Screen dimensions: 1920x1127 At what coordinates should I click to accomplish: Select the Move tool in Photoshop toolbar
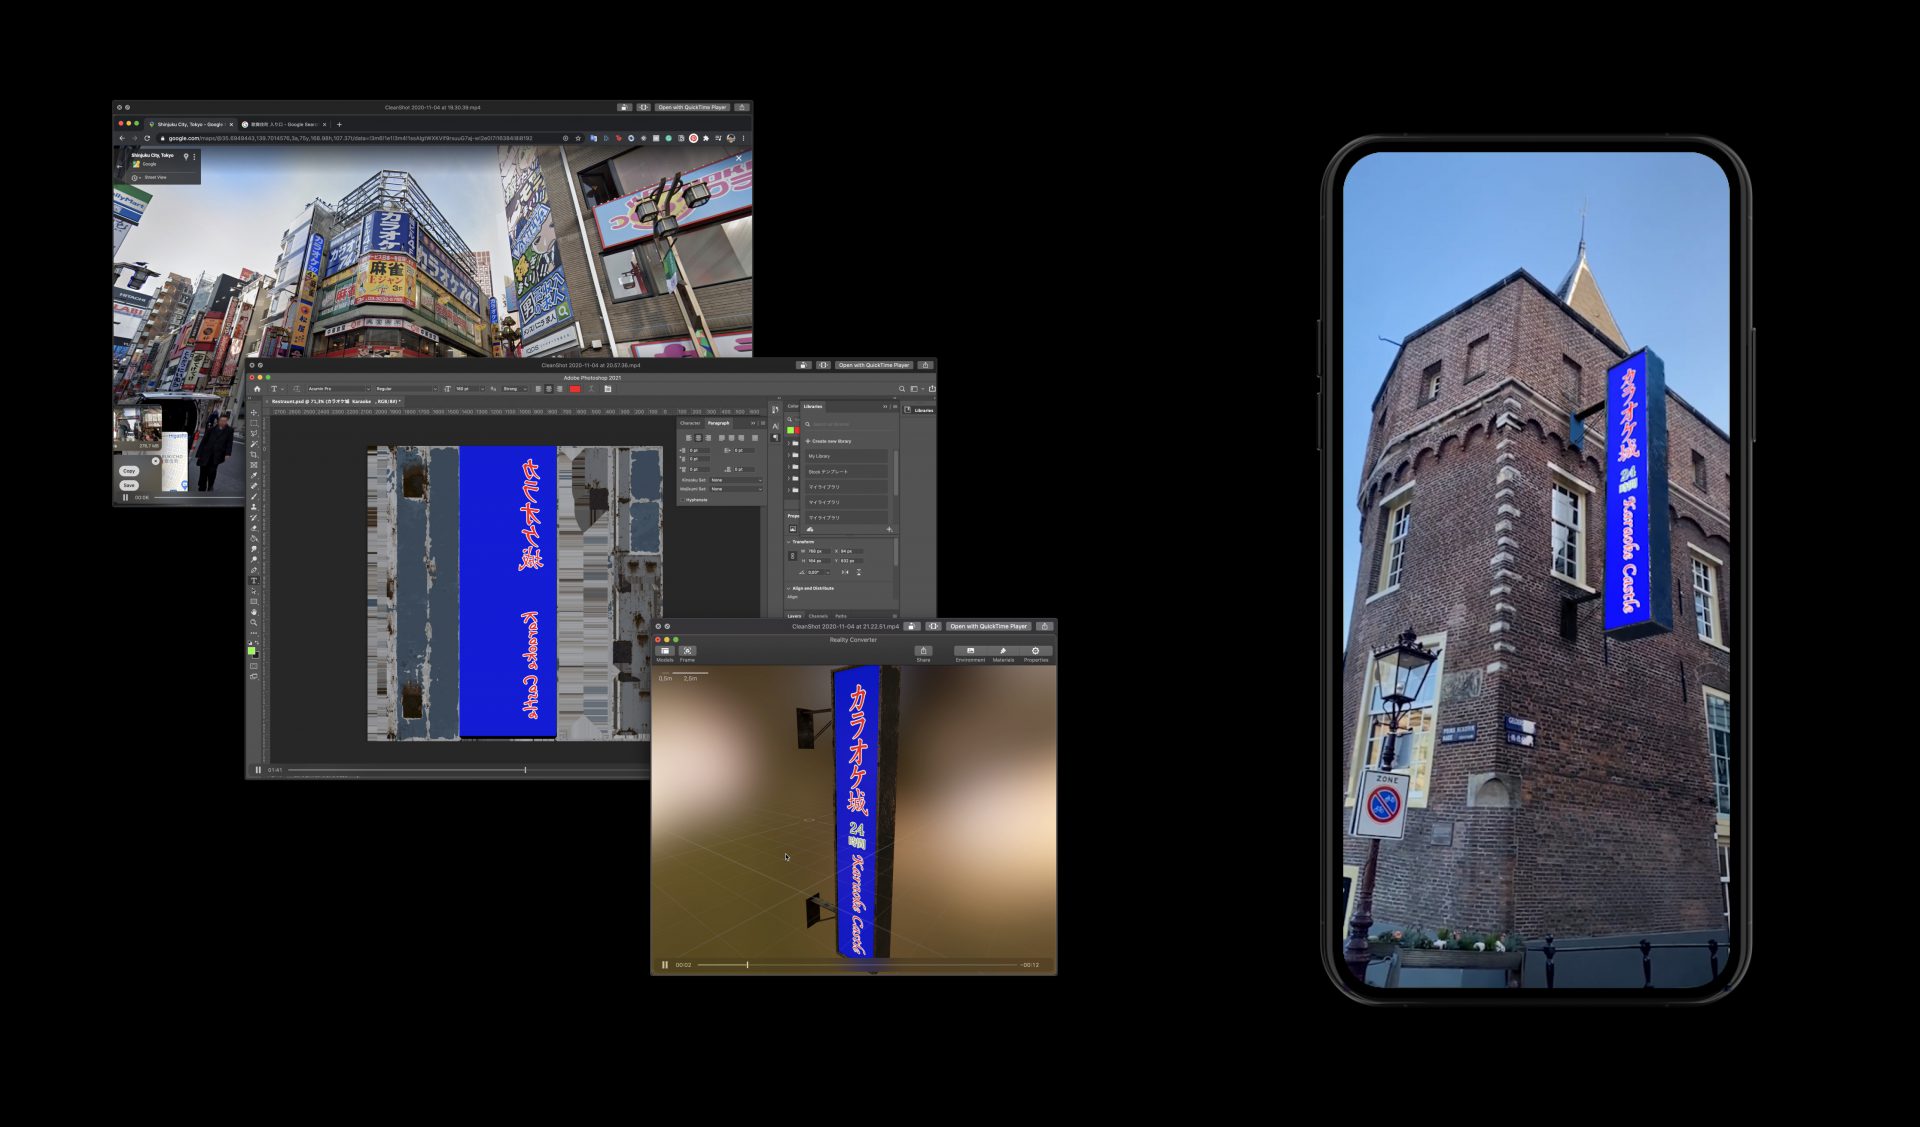pyautogui.click(x=254, y=412)
